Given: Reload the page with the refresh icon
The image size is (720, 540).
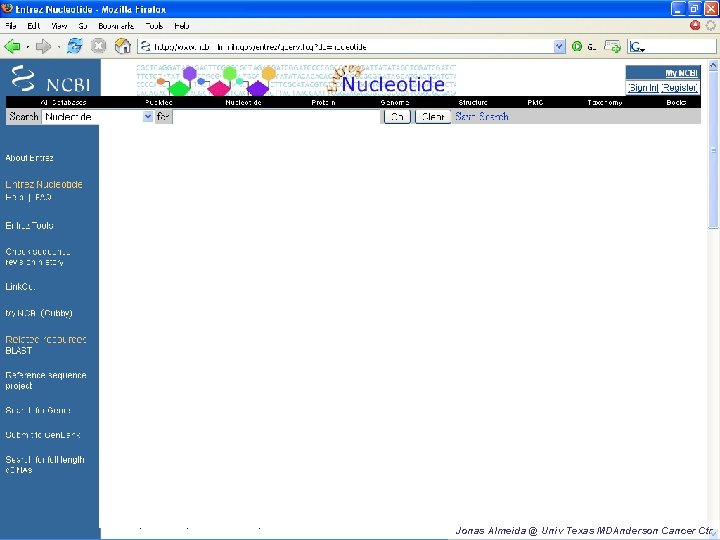Looking at the screenshot, I should click(75, 46).
